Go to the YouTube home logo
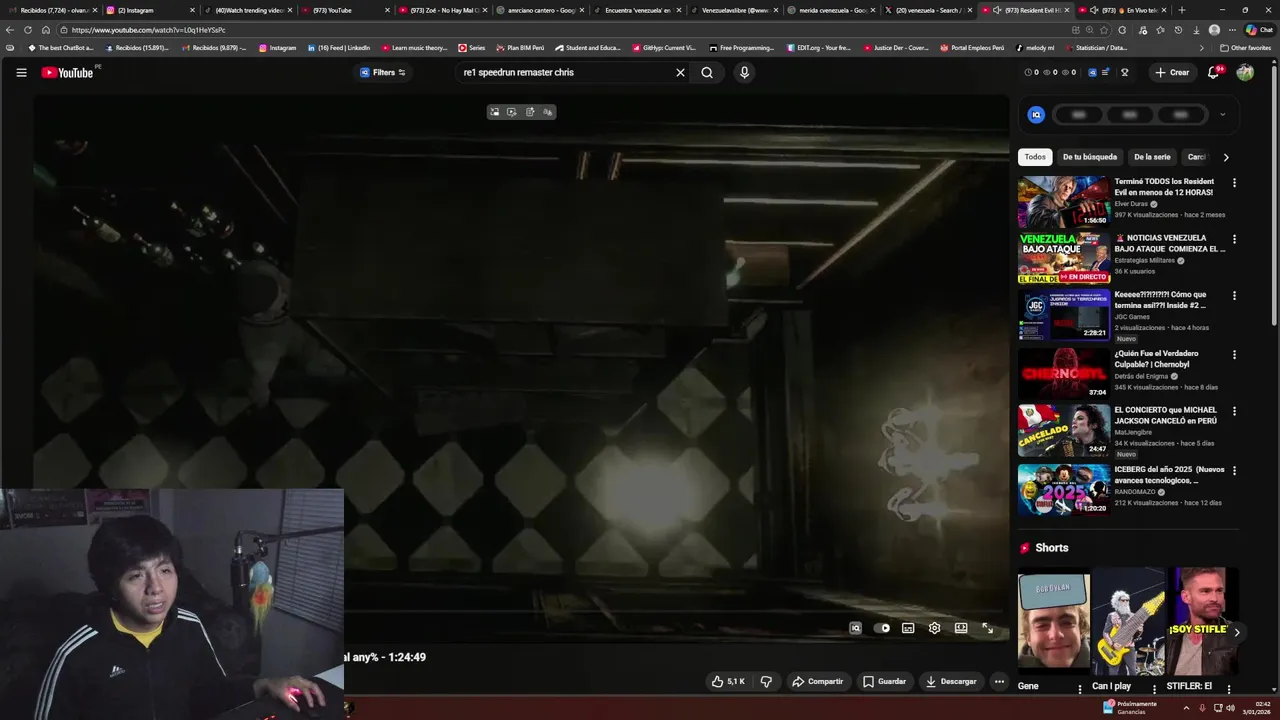1280x720 pixels. [x=67, y=72]
